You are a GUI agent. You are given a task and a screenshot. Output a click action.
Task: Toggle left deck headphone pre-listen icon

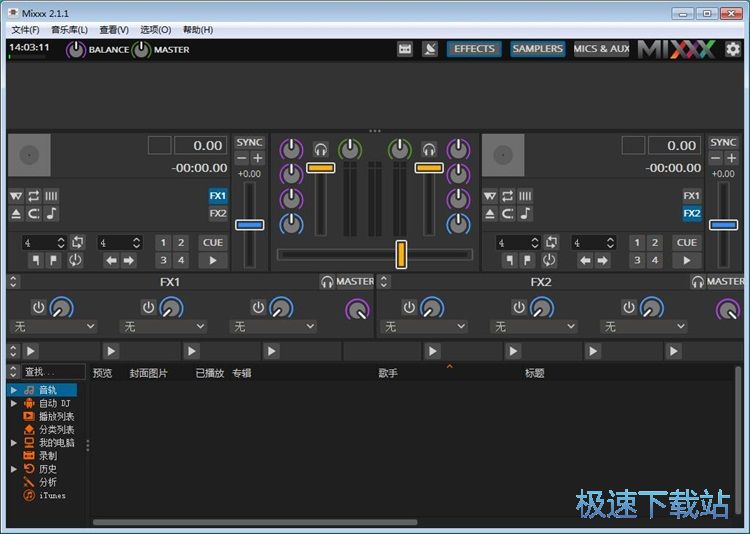coord(321,149)
